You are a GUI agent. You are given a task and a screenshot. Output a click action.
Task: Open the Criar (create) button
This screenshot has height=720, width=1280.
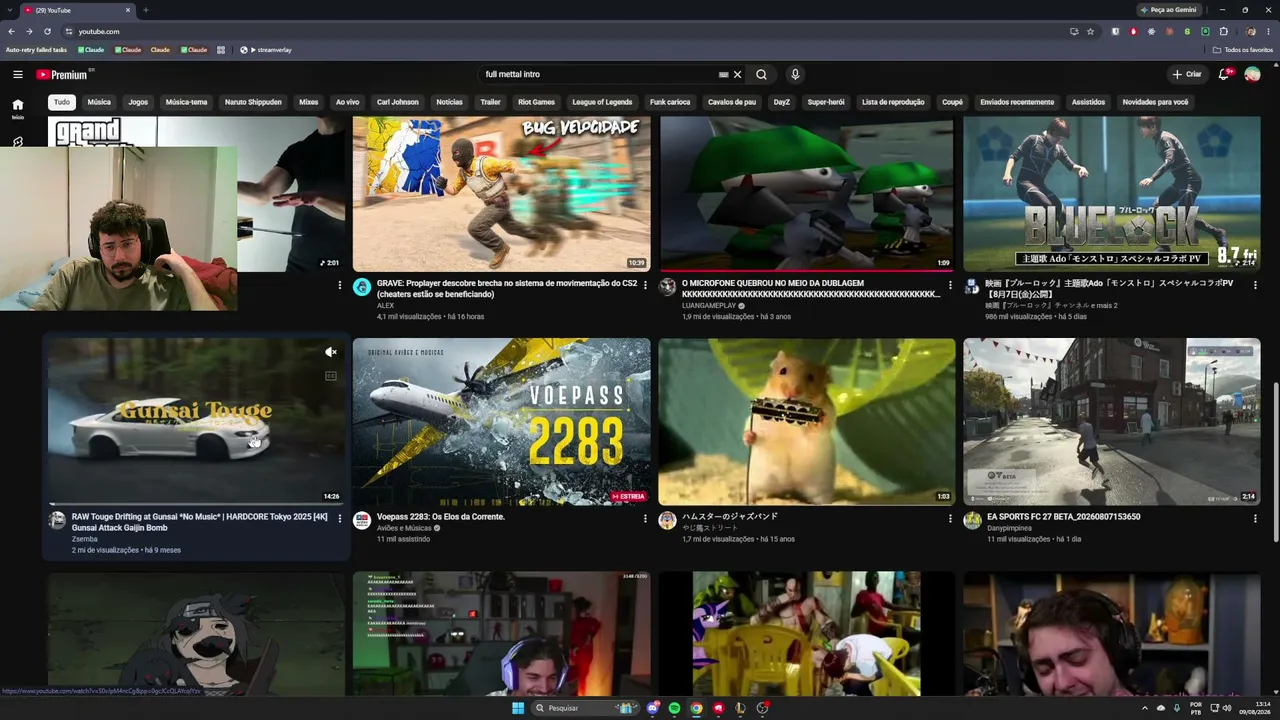coord(1187,74)
